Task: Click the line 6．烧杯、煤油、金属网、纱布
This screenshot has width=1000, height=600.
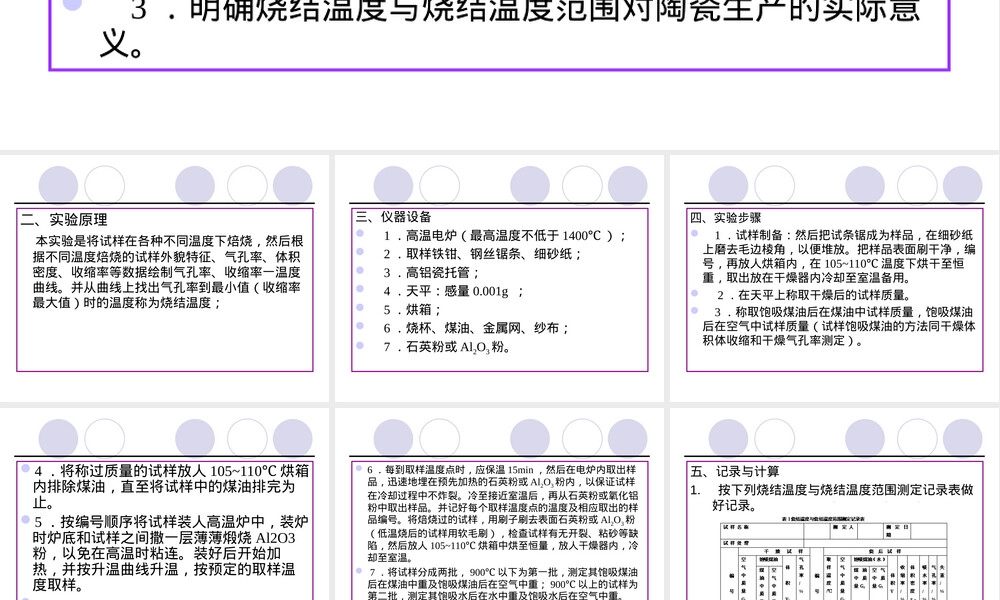Action: 476,328
